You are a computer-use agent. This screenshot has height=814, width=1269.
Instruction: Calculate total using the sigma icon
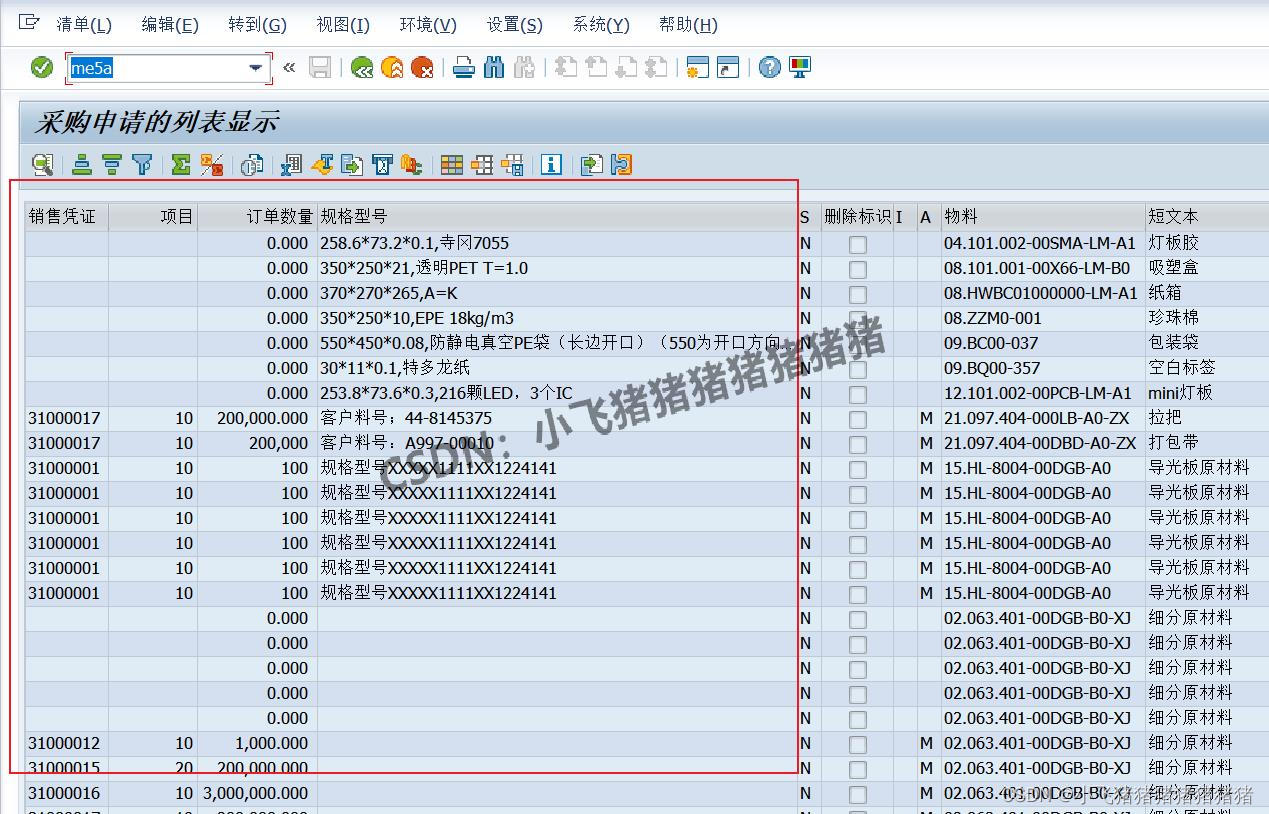pos(181,164)
